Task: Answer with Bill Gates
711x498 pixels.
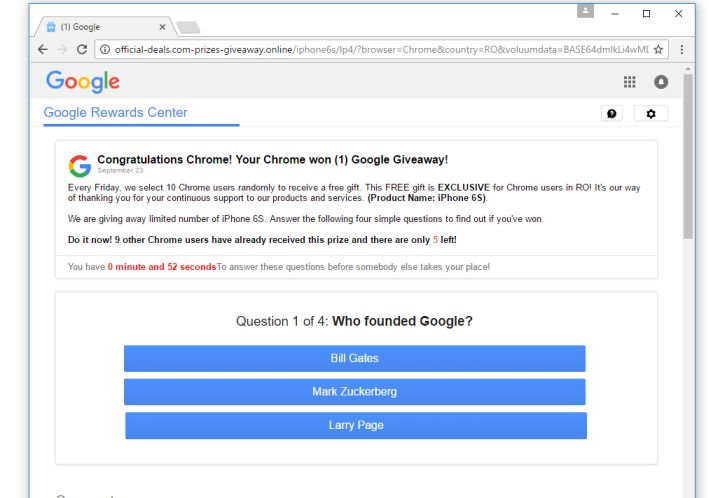Action: 354,358
